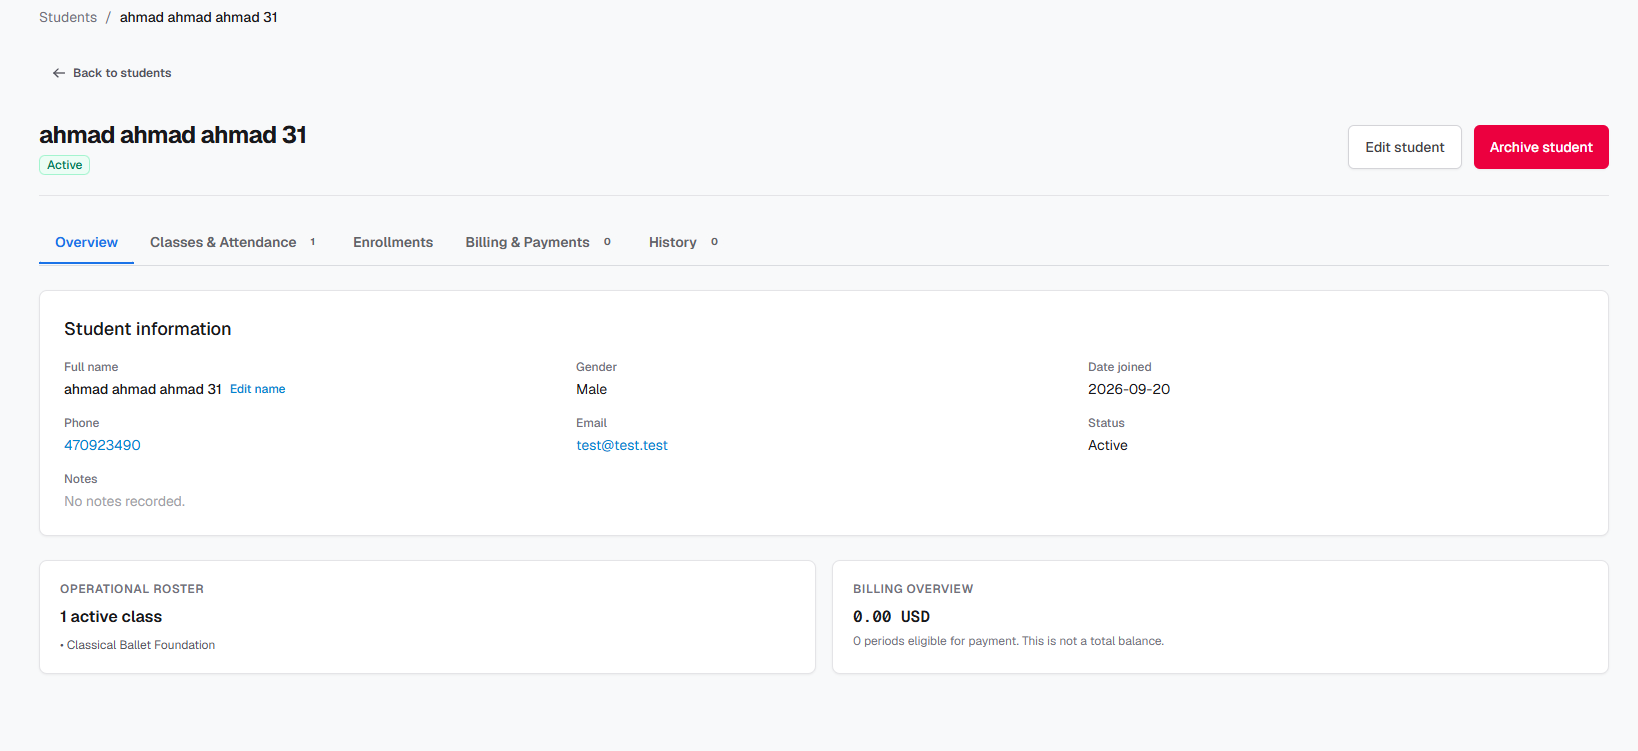Click the green Active status badge
The height and width of the screenshot is (751, 1638).
point(65,165)
